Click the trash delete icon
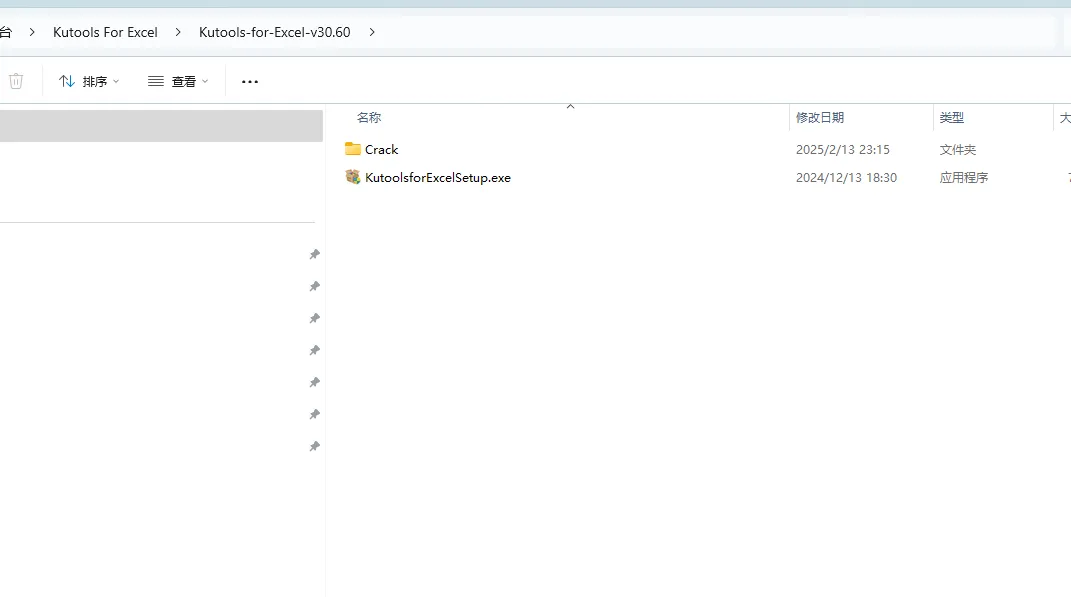 [16, 81]
